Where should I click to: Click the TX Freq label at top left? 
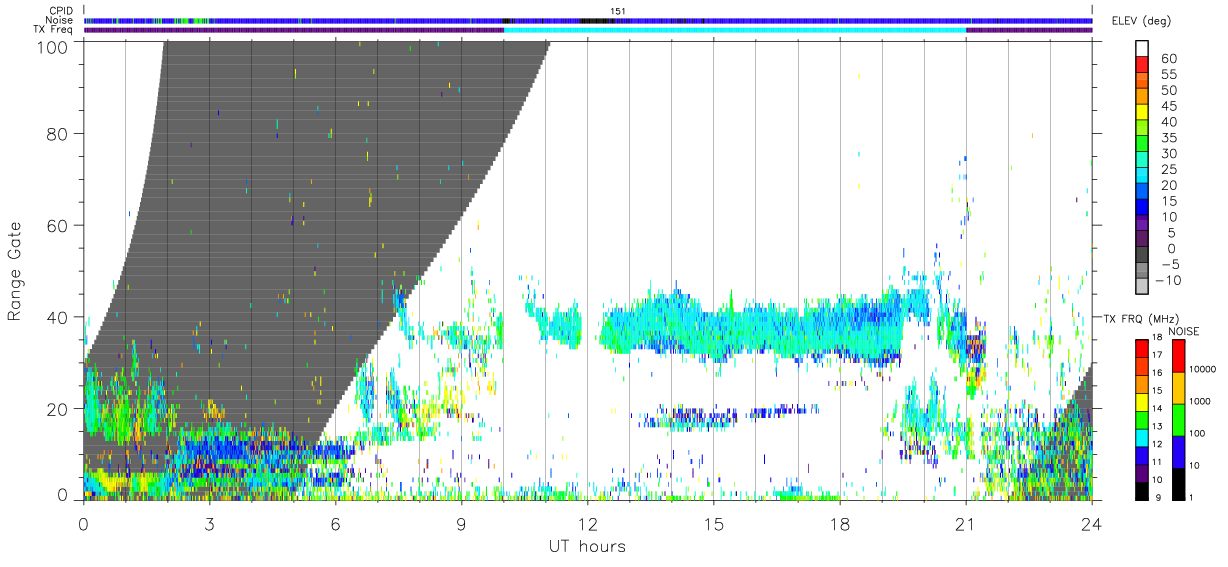coord(53,30)
